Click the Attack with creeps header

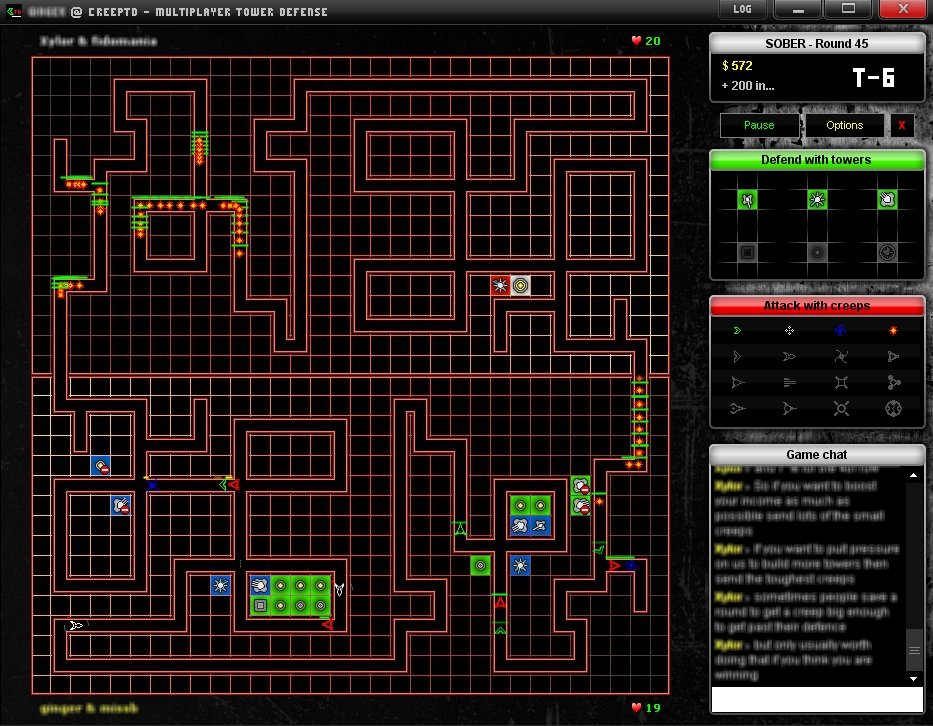[816, 305]
